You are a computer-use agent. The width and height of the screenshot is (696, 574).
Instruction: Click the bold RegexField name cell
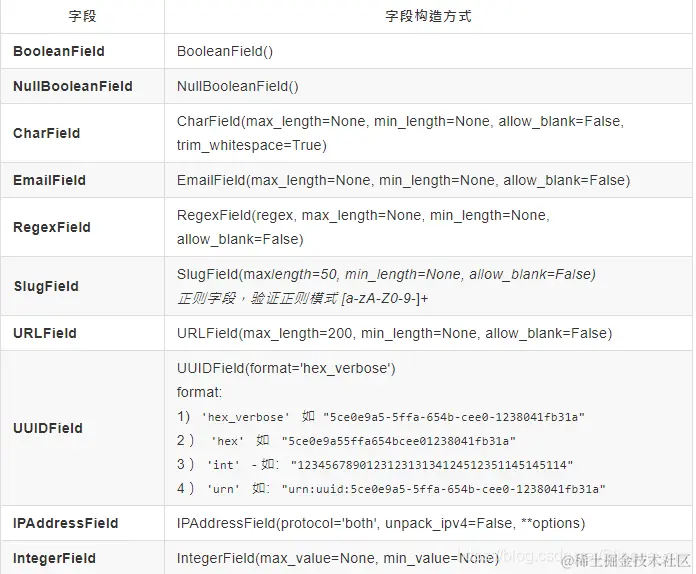[x=52, y=227]
